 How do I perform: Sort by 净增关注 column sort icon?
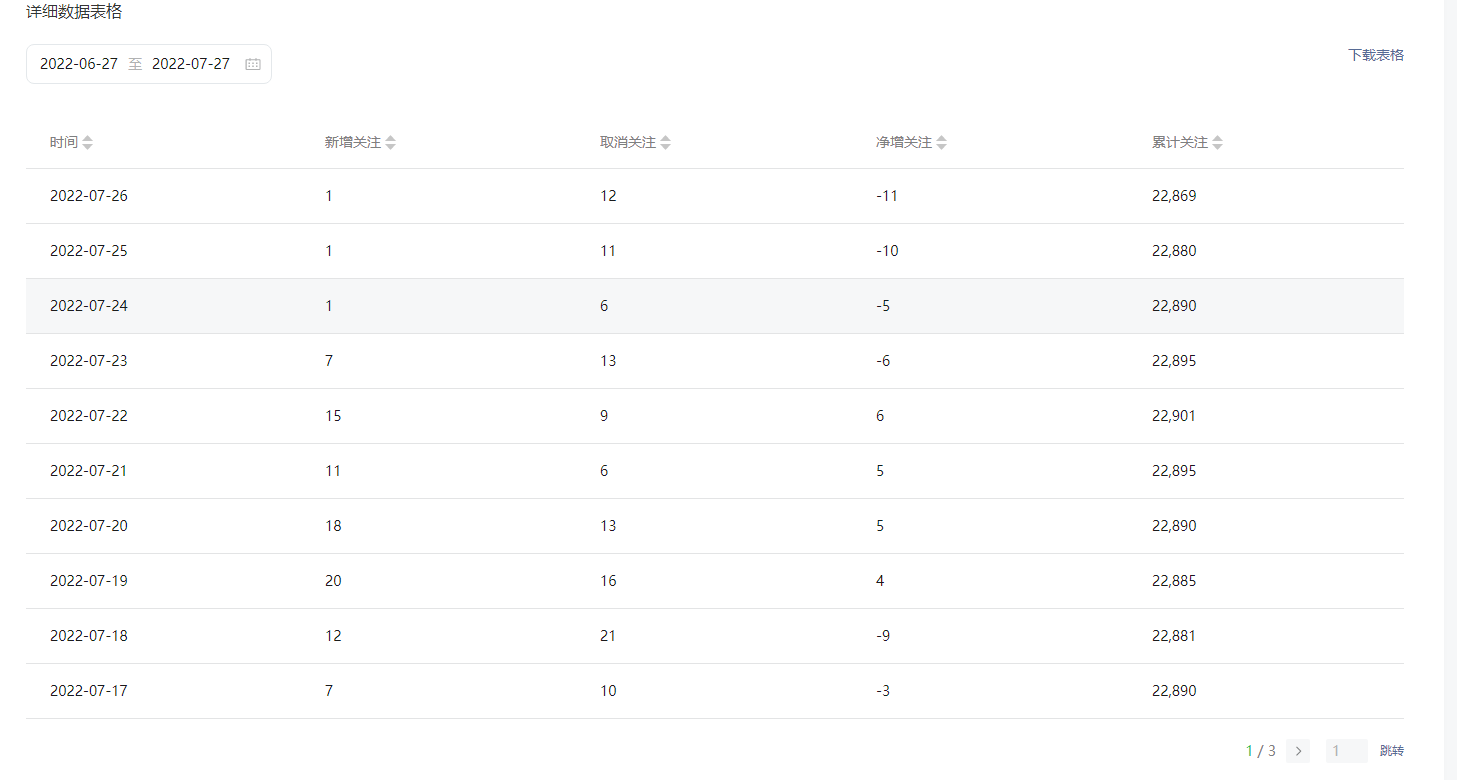942,143
